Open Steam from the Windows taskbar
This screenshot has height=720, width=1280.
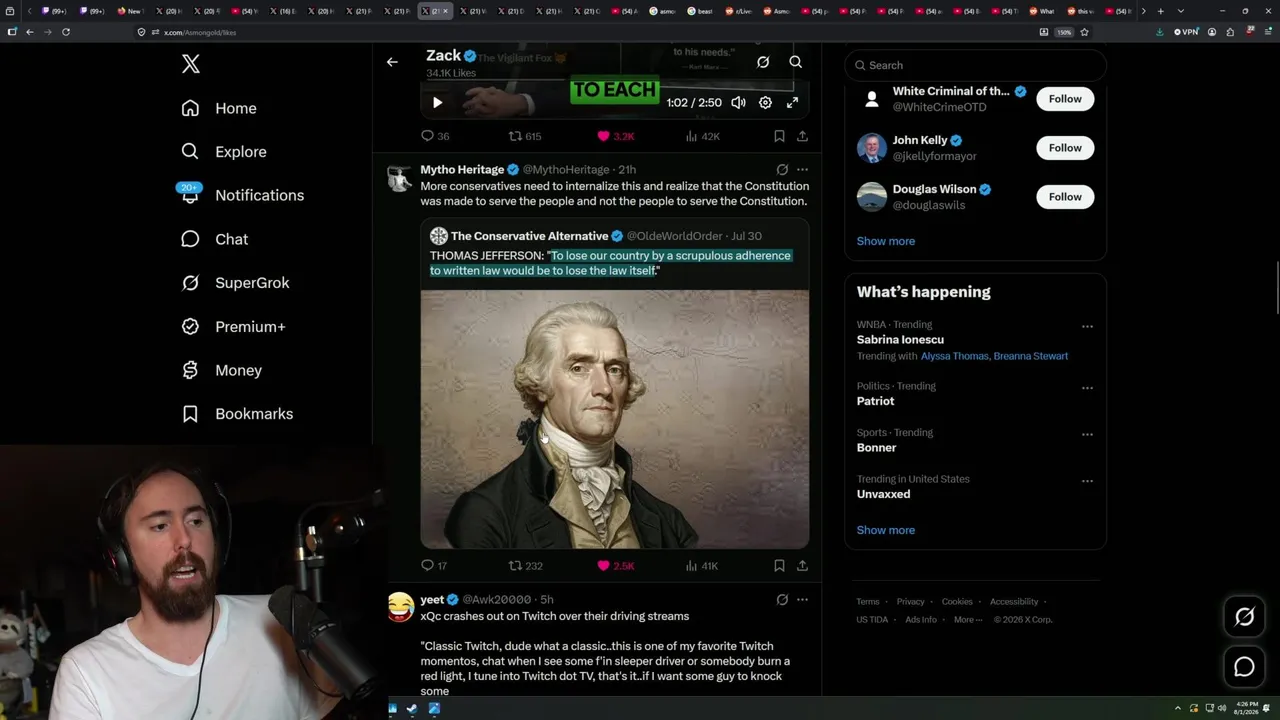[413, 708]
